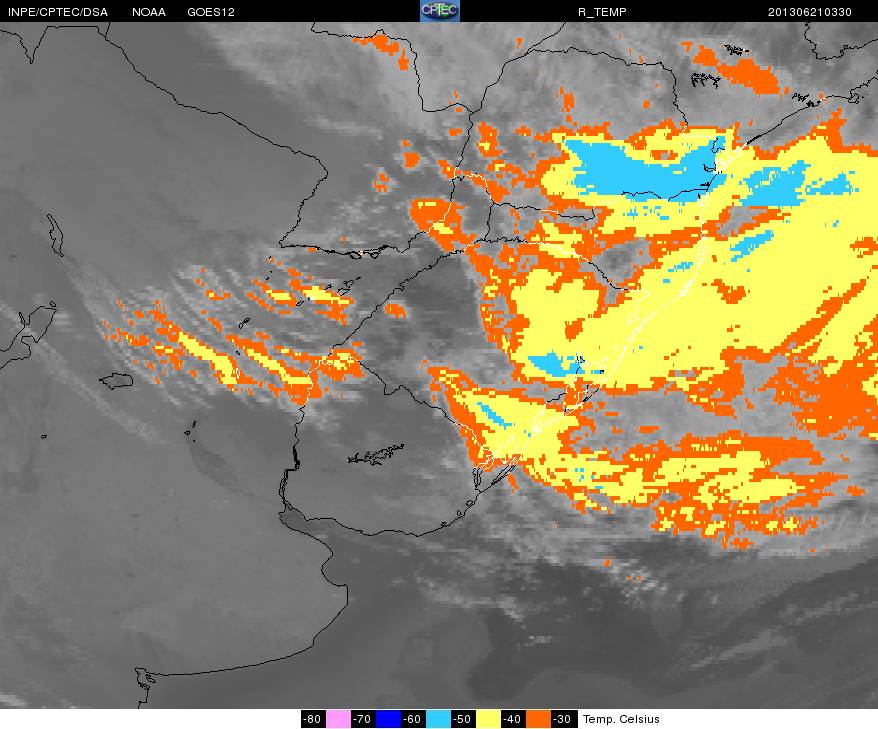This screenshot has width=878, height=729.
Task: Click the GOES12 satellite label
Action: (211, 12)
